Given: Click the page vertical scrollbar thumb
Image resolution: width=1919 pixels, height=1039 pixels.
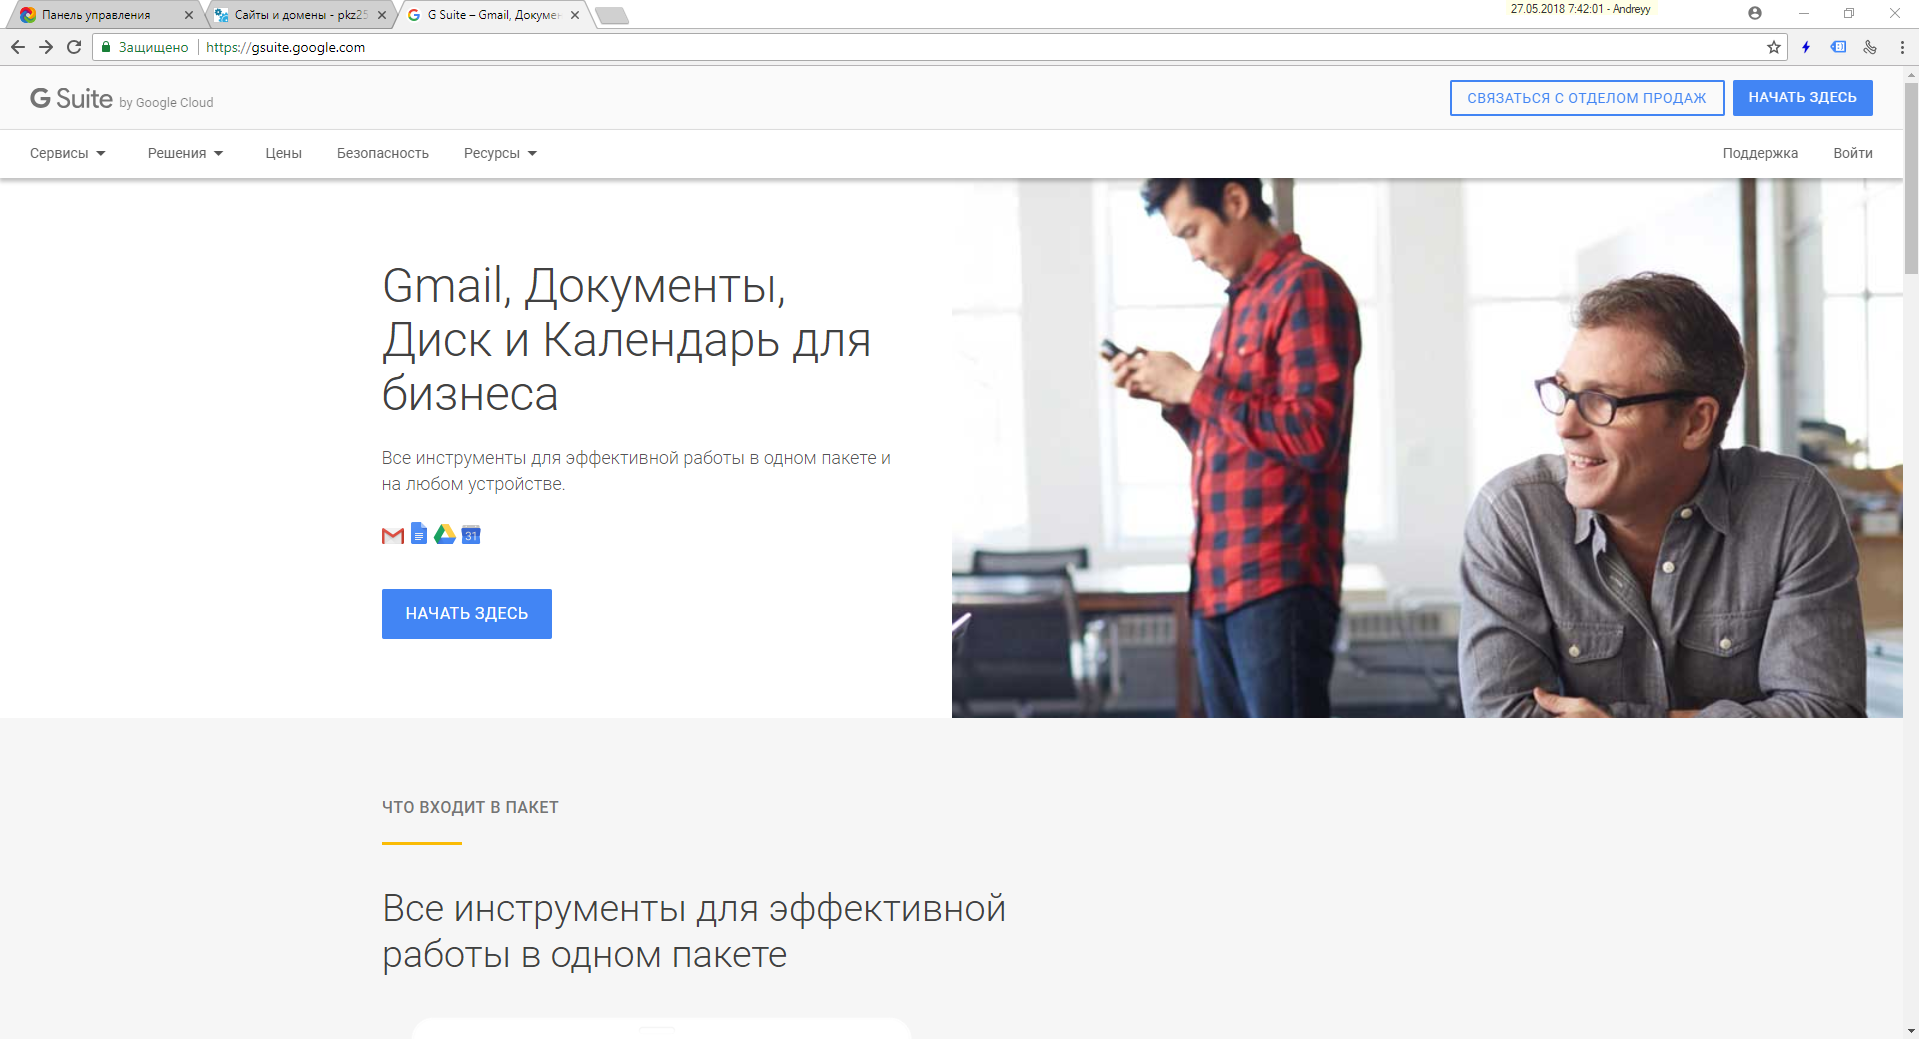Looking at the screenshot, I should click(1911, 178).
